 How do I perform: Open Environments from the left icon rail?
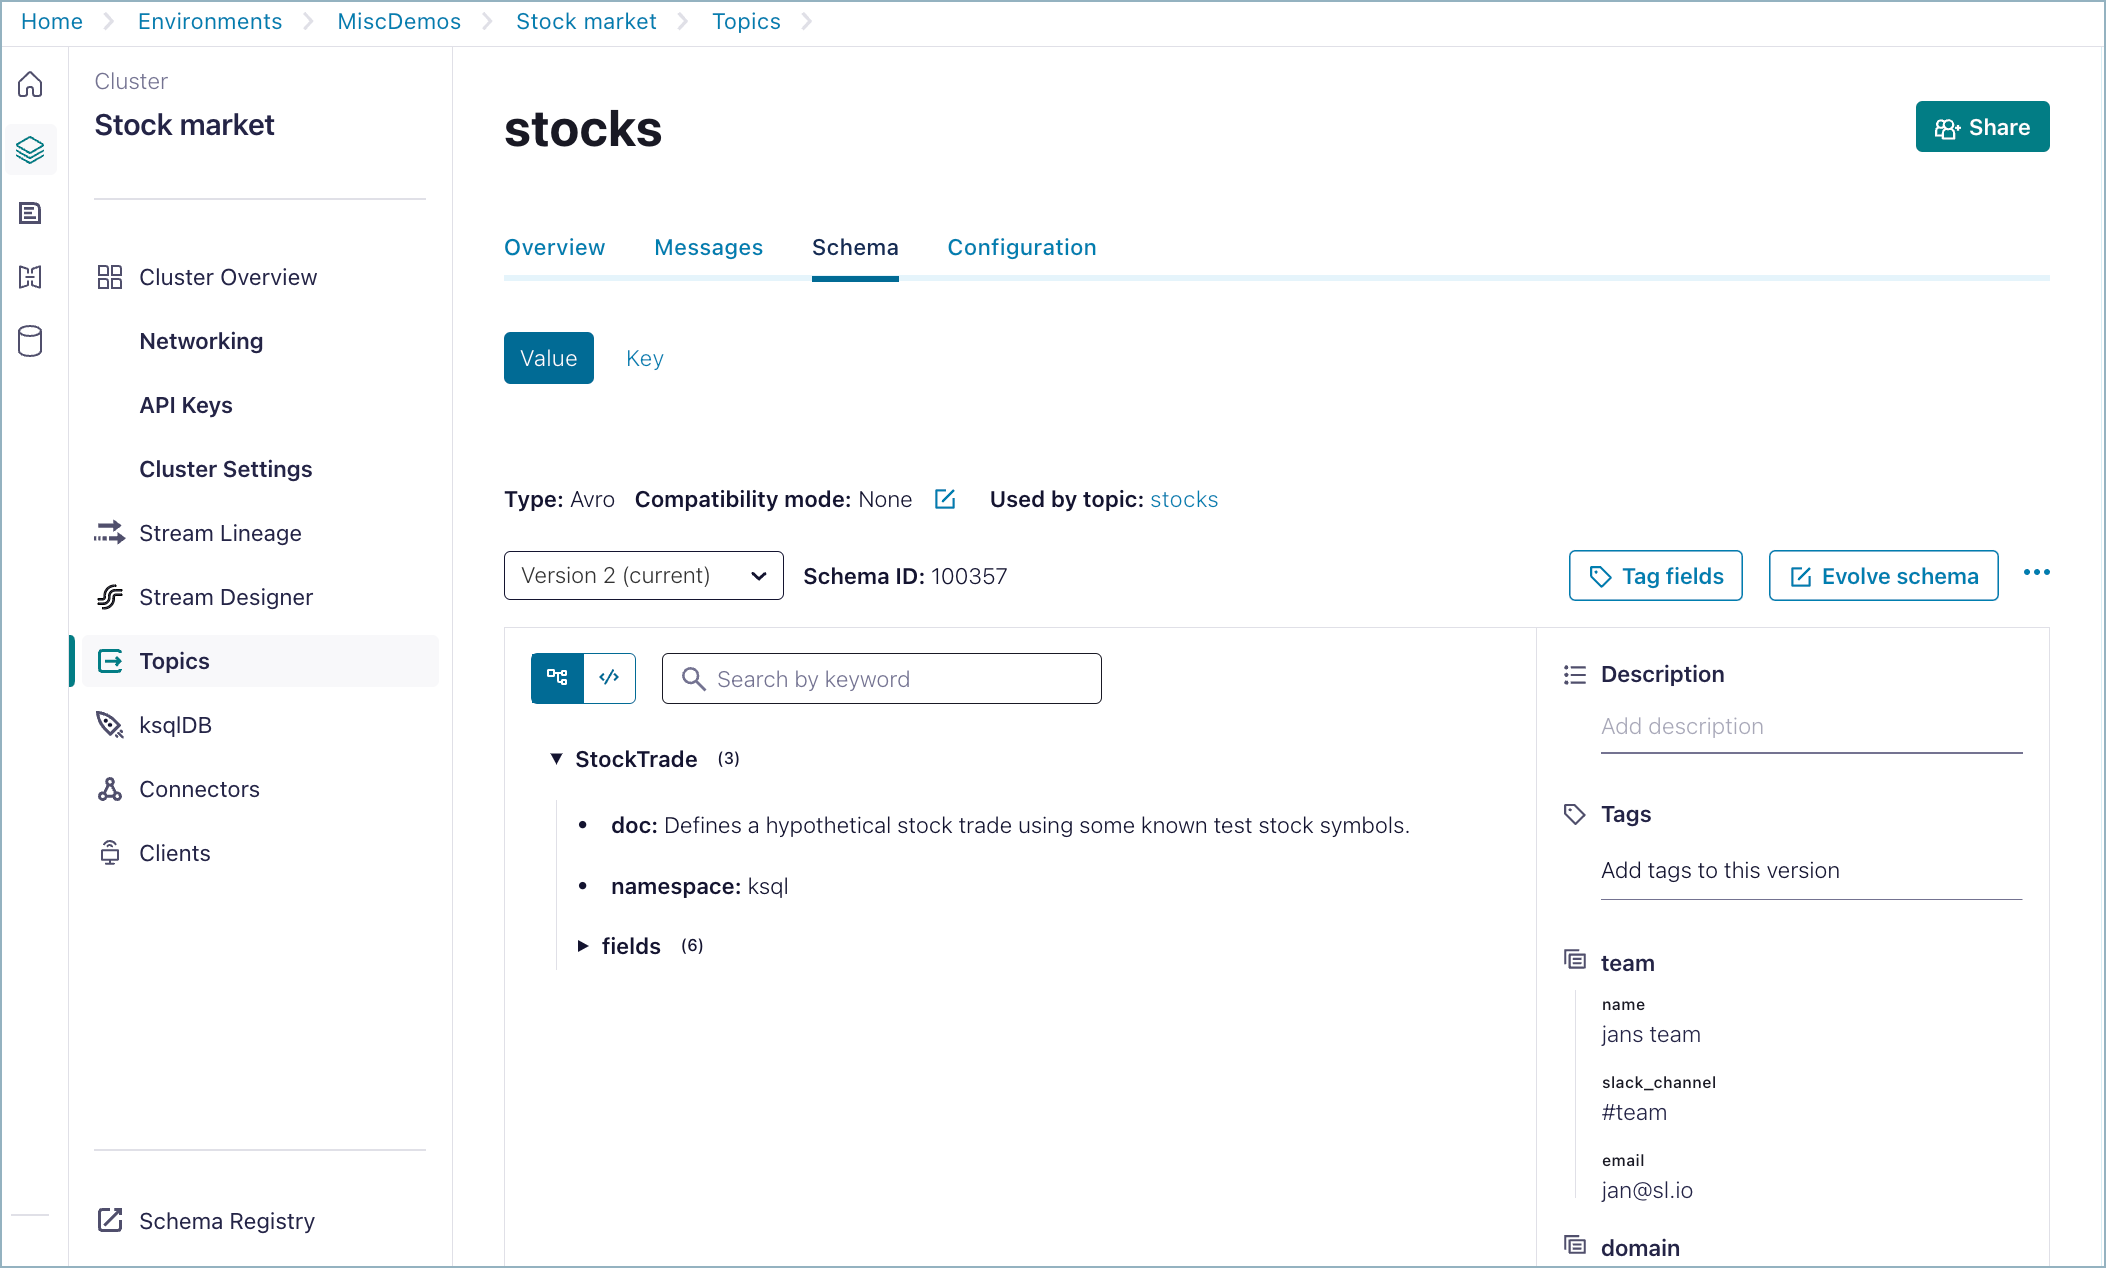(31, 149)
